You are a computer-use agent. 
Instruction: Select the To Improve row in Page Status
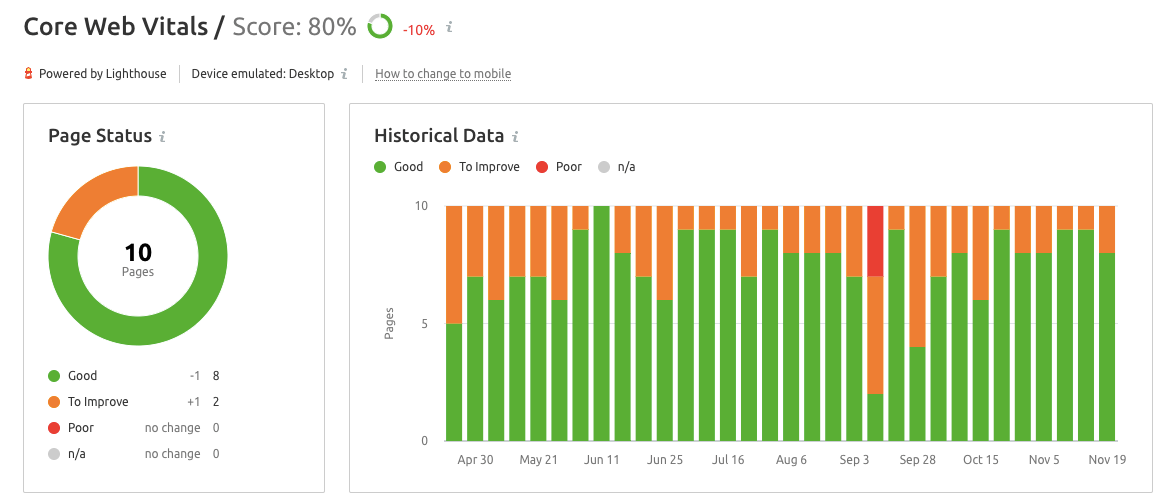click(x=133, y=402)
